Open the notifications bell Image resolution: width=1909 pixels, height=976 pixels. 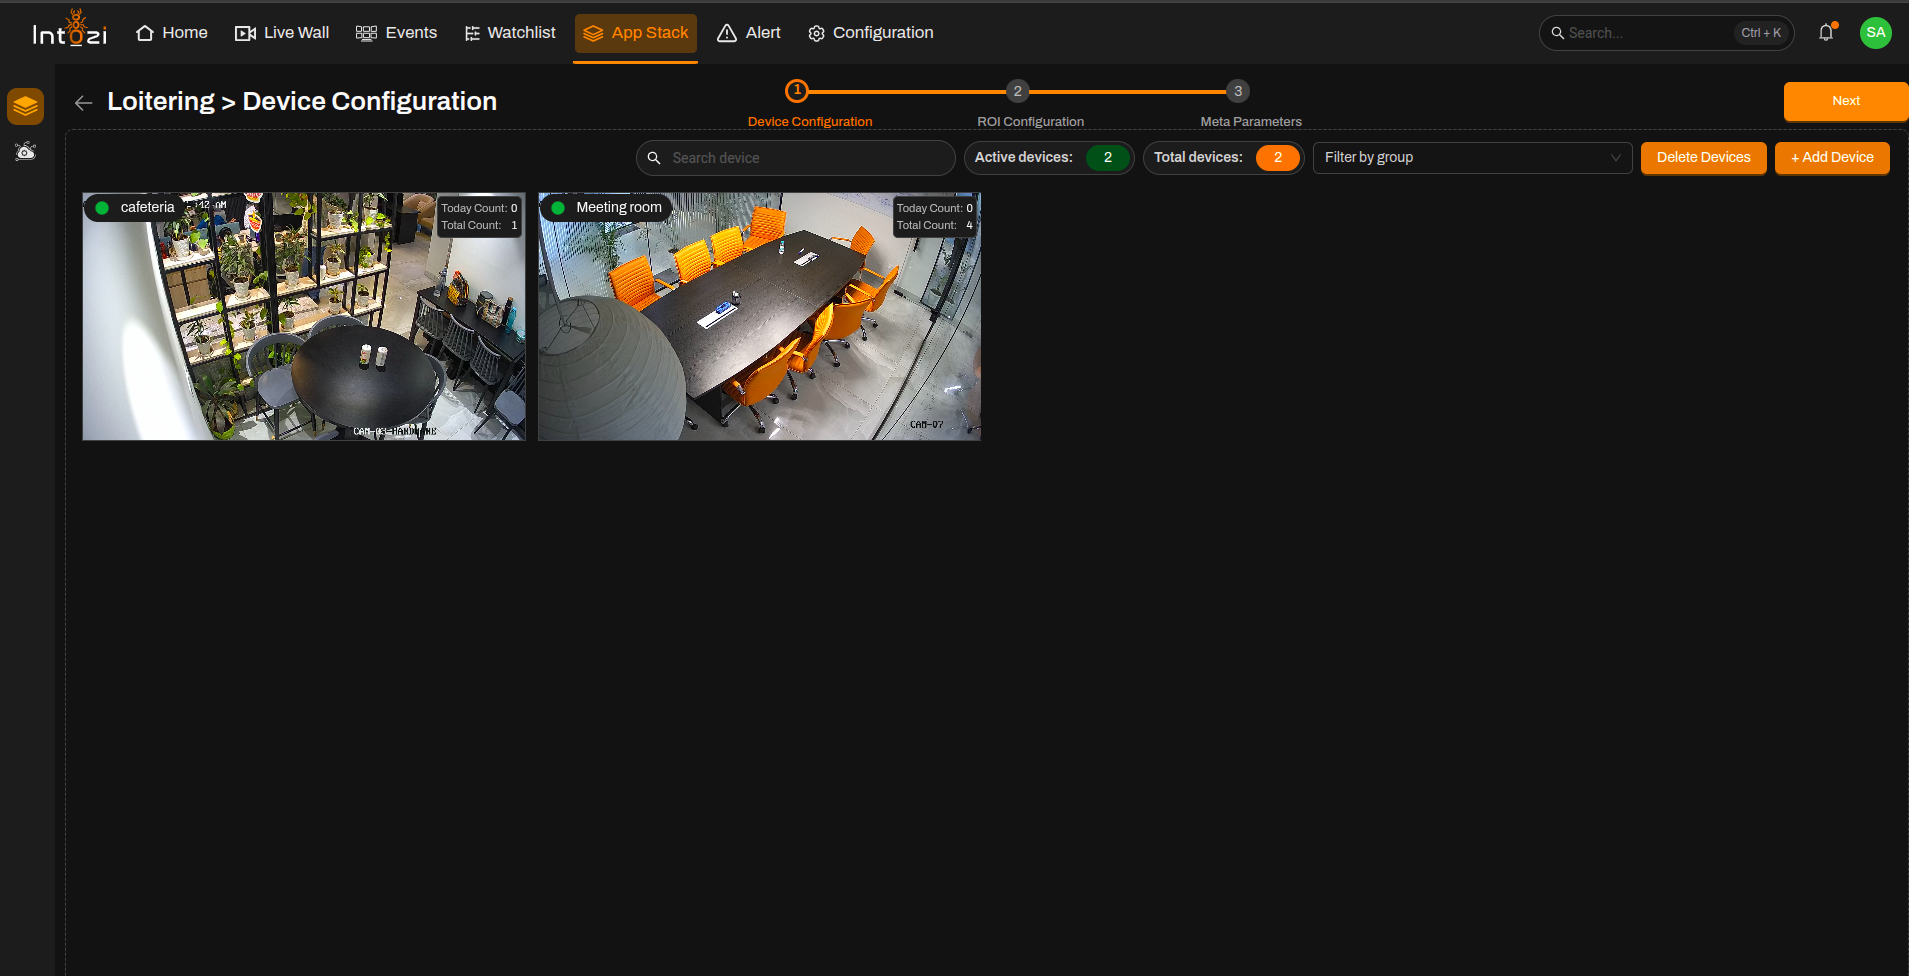pos(1826,32)
